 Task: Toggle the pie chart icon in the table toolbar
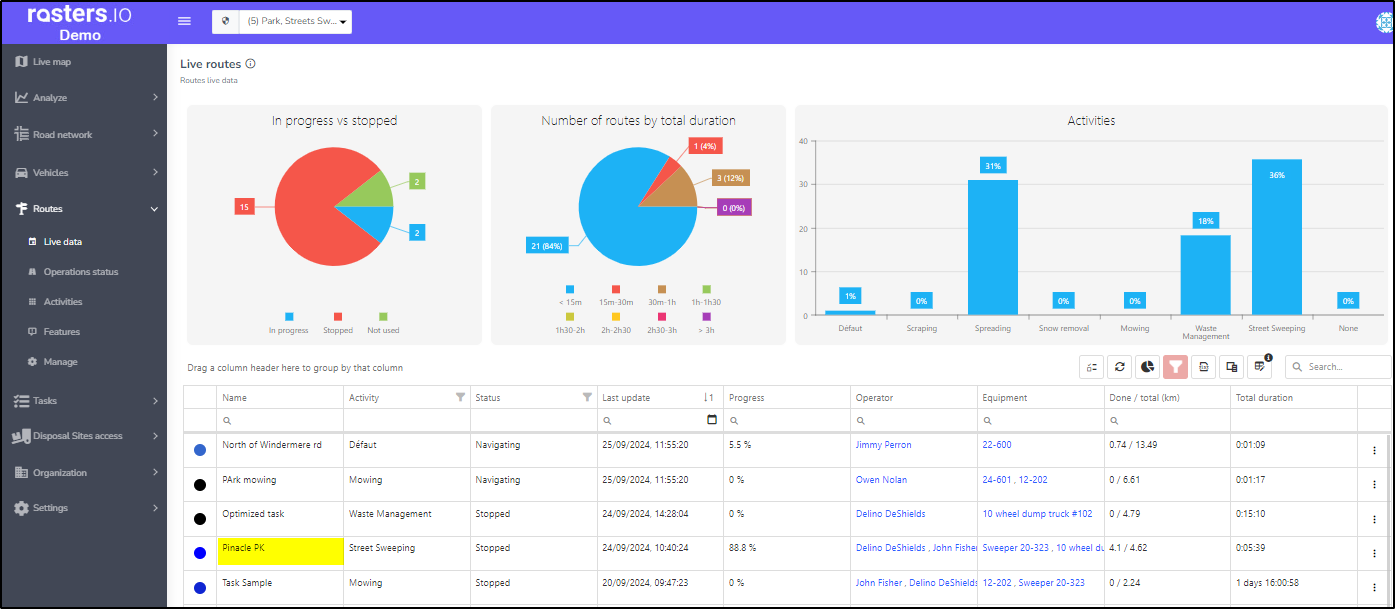pos(1148,367)
